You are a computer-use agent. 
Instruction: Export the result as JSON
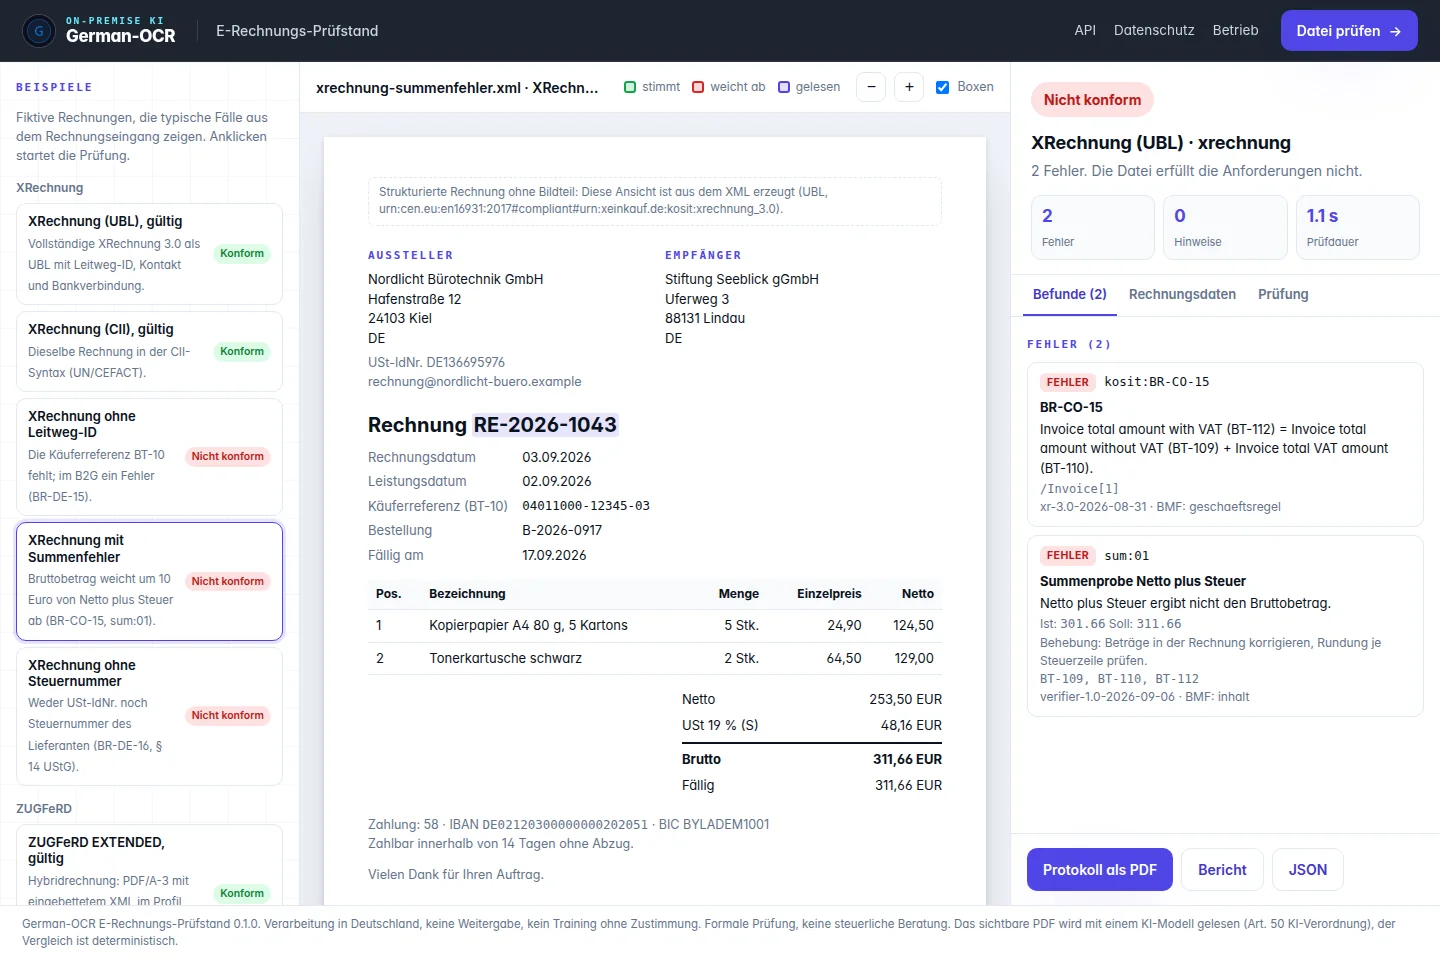[x=1308, y=870]
